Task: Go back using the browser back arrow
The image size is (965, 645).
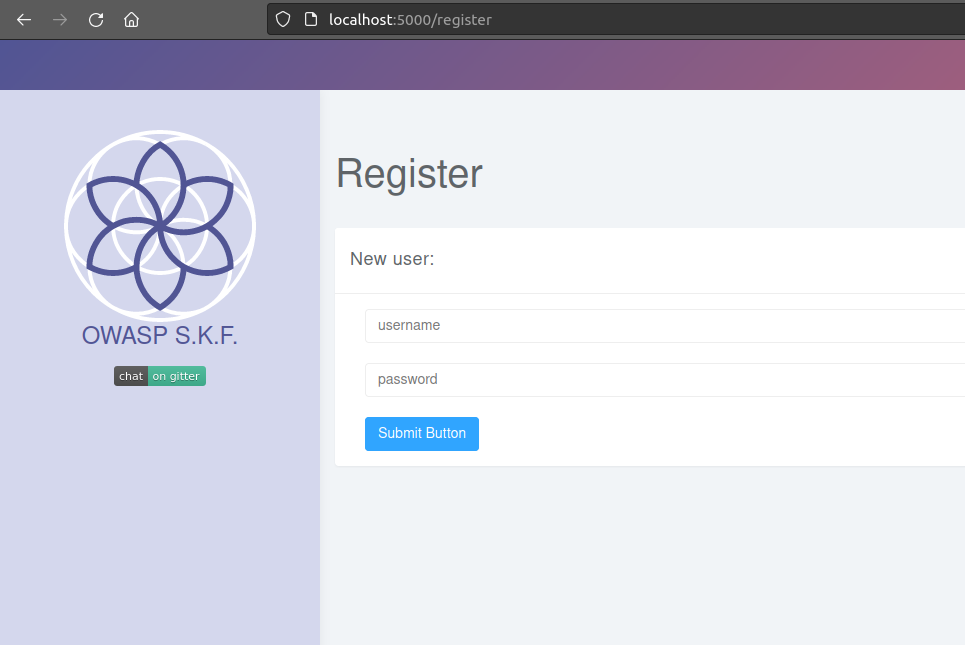Action: click(24, 20)
